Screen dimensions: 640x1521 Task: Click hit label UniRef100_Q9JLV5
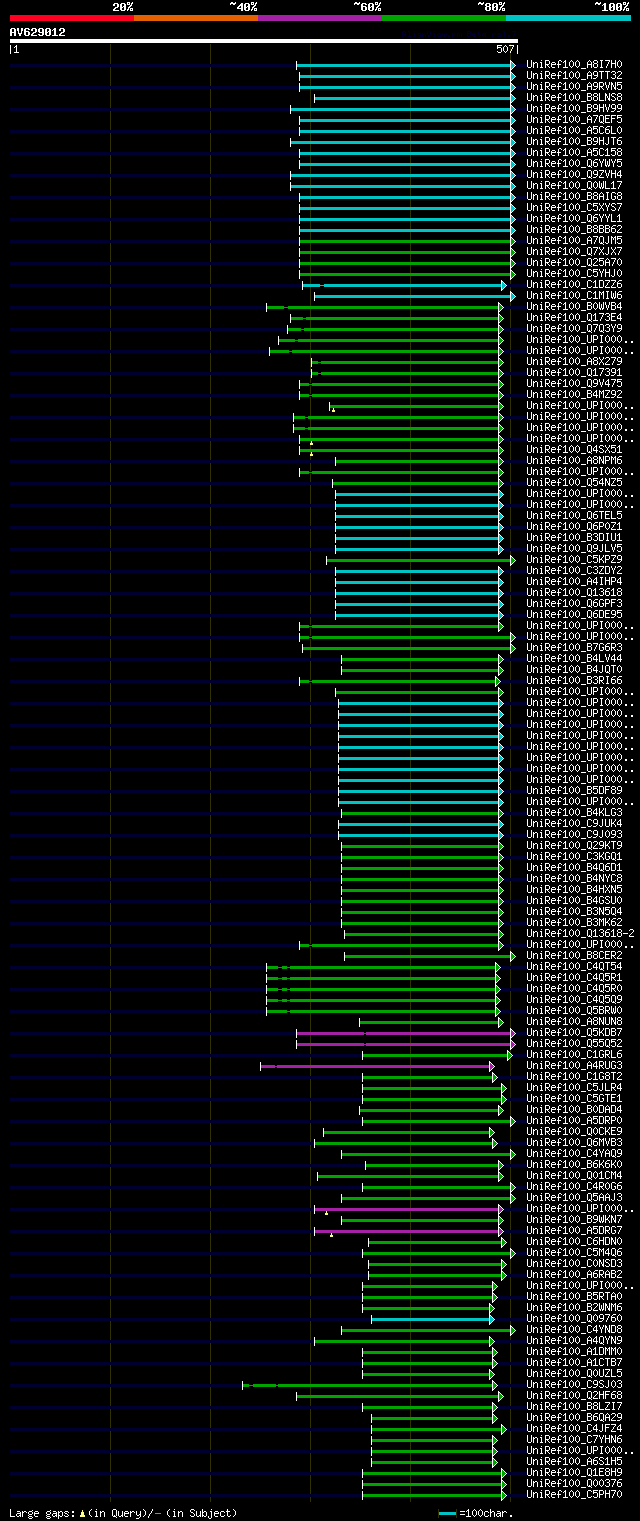(x=574, y=549)
